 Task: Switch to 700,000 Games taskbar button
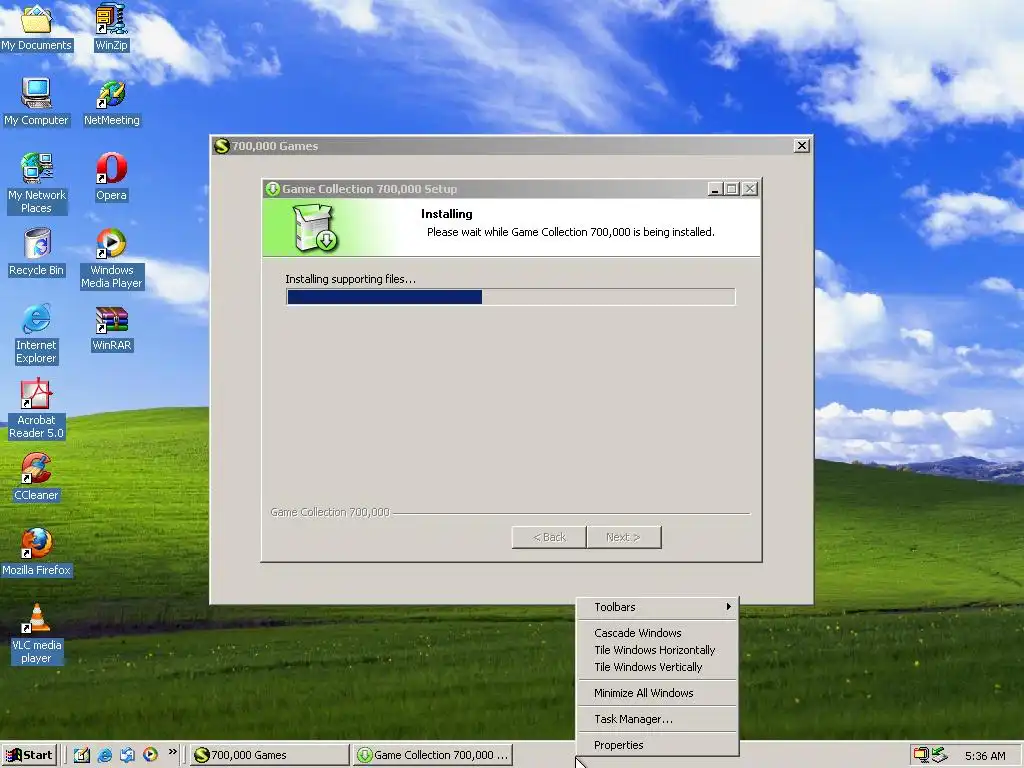270,755
